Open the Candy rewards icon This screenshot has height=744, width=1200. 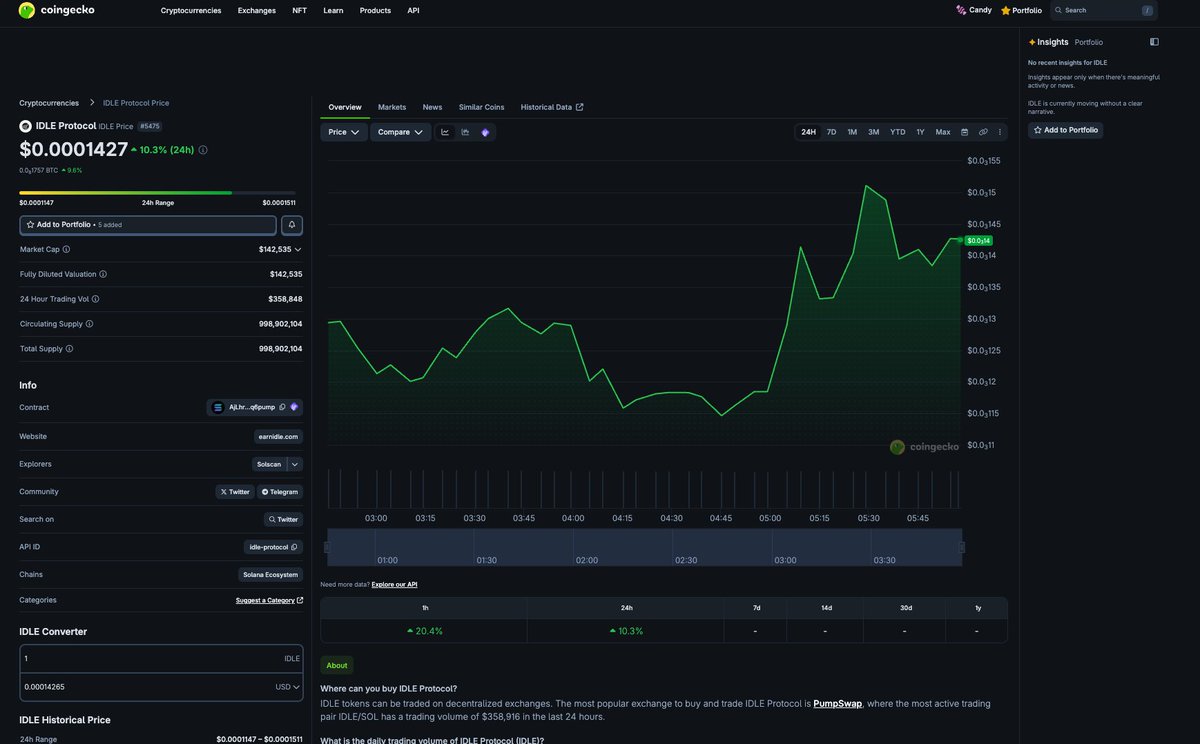click(x=961, y=10)
